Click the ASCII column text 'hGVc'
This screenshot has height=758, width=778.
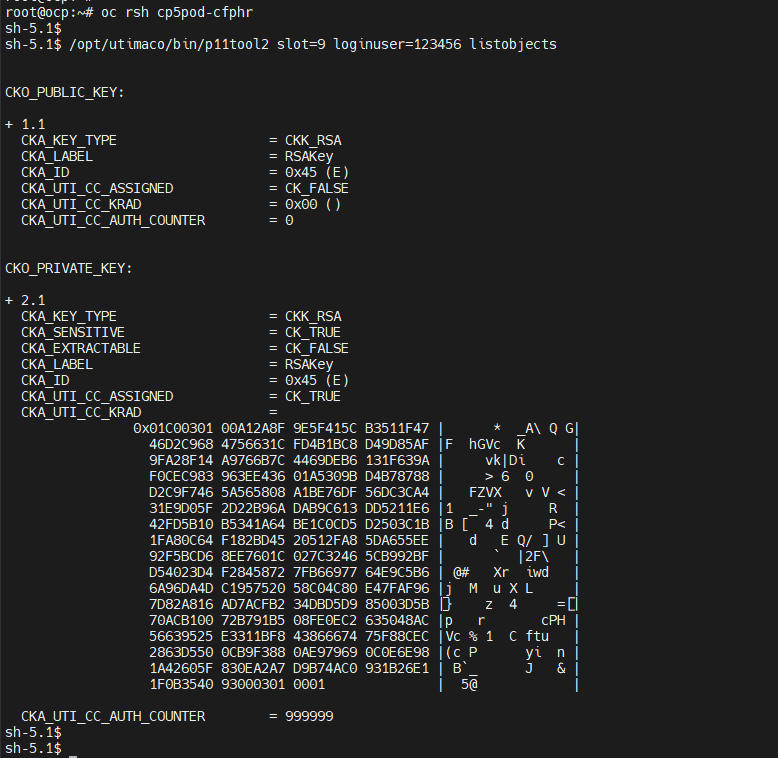[x=485, y=444]
